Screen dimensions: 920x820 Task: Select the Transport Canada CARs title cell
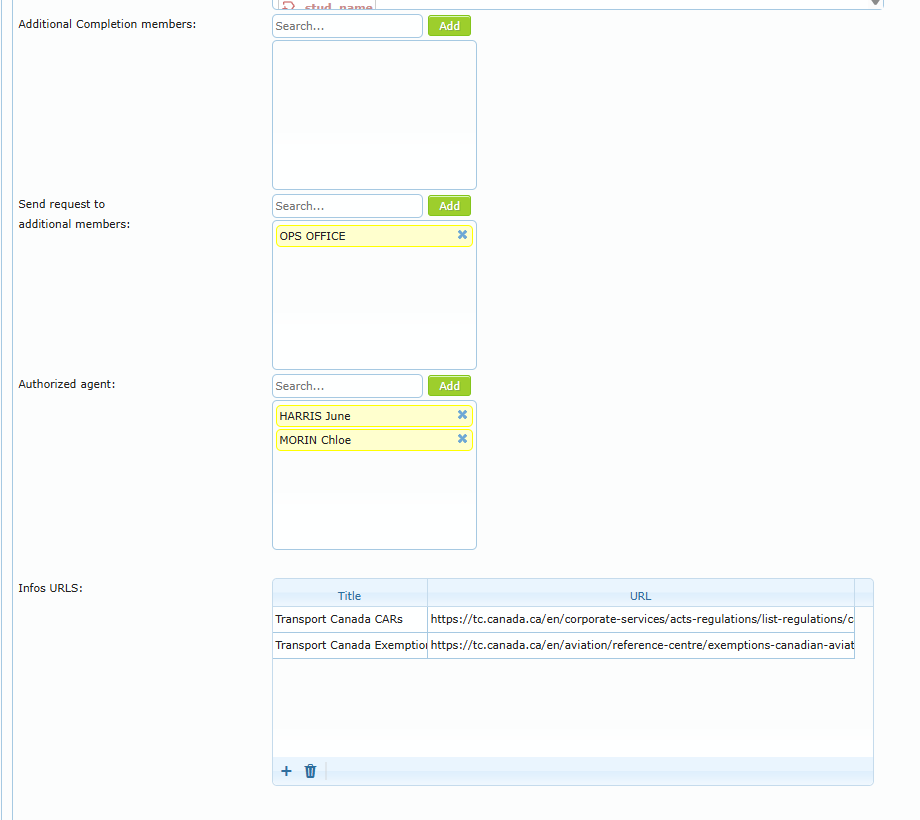350,619
